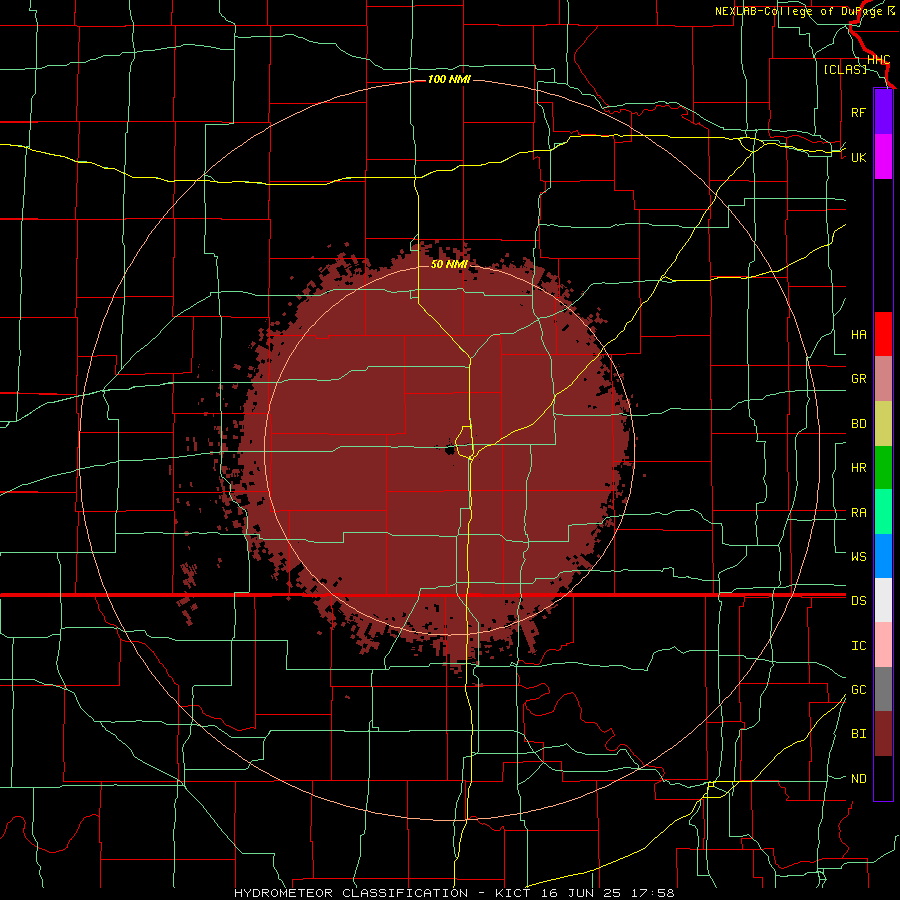The image size is (900, 900).
Task: Click the UK magenta legend swatch
Action: click(883, 157)
